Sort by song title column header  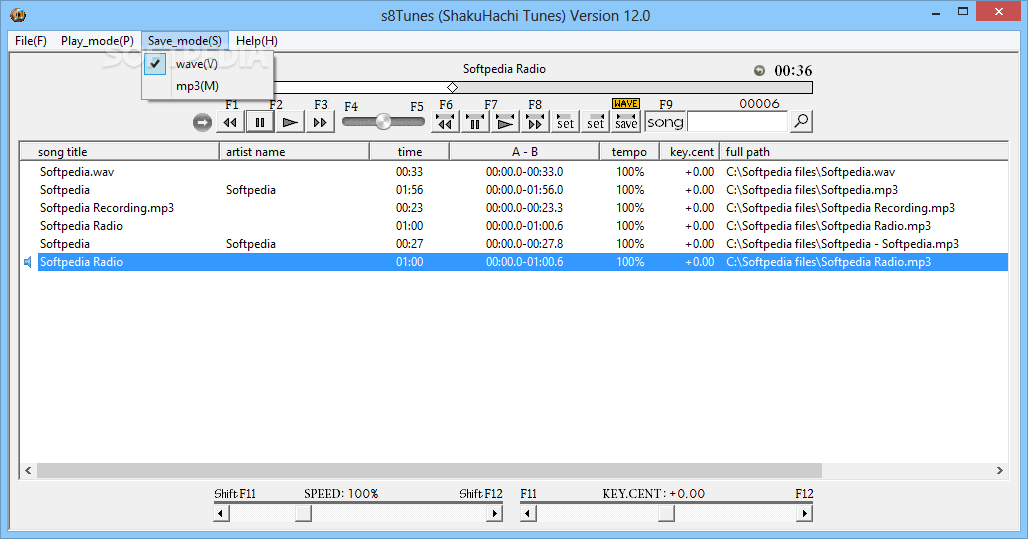(x=120, y=151)
